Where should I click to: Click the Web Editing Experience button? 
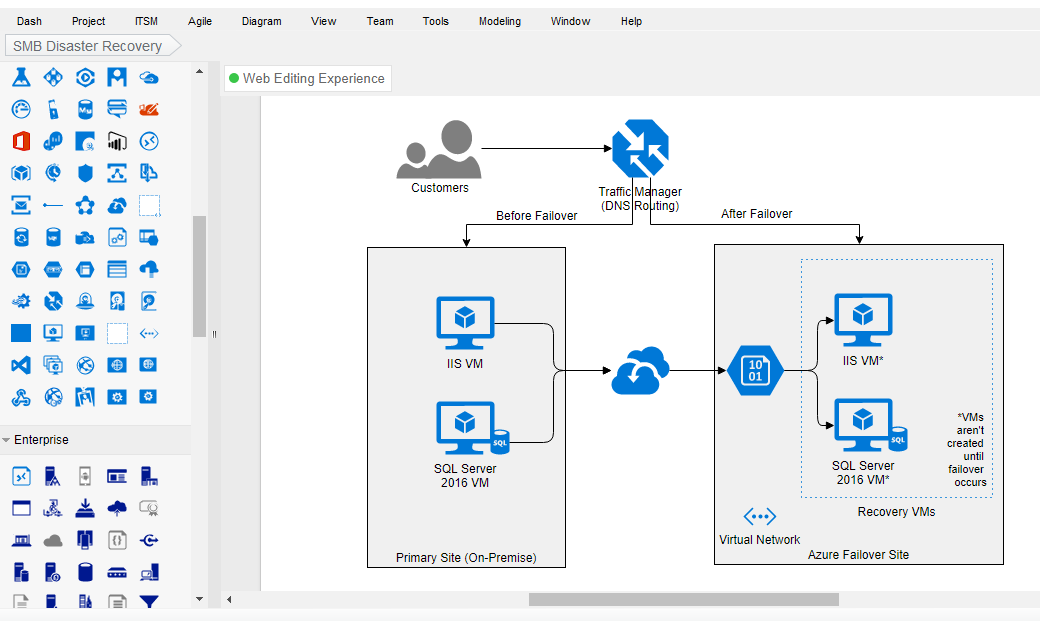tap(307, 79)
